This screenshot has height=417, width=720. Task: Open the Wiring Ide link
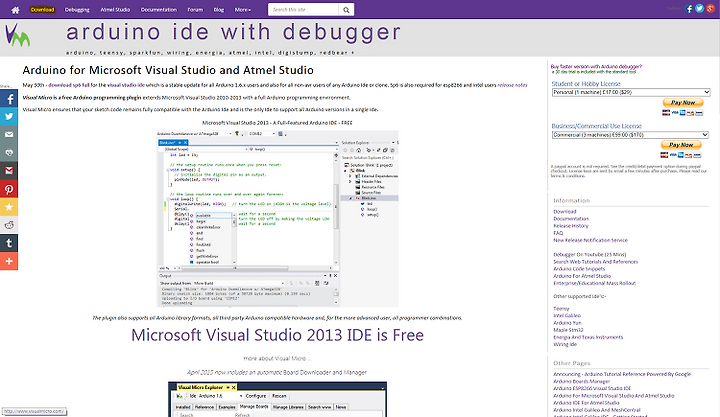[x=565, y=344]
